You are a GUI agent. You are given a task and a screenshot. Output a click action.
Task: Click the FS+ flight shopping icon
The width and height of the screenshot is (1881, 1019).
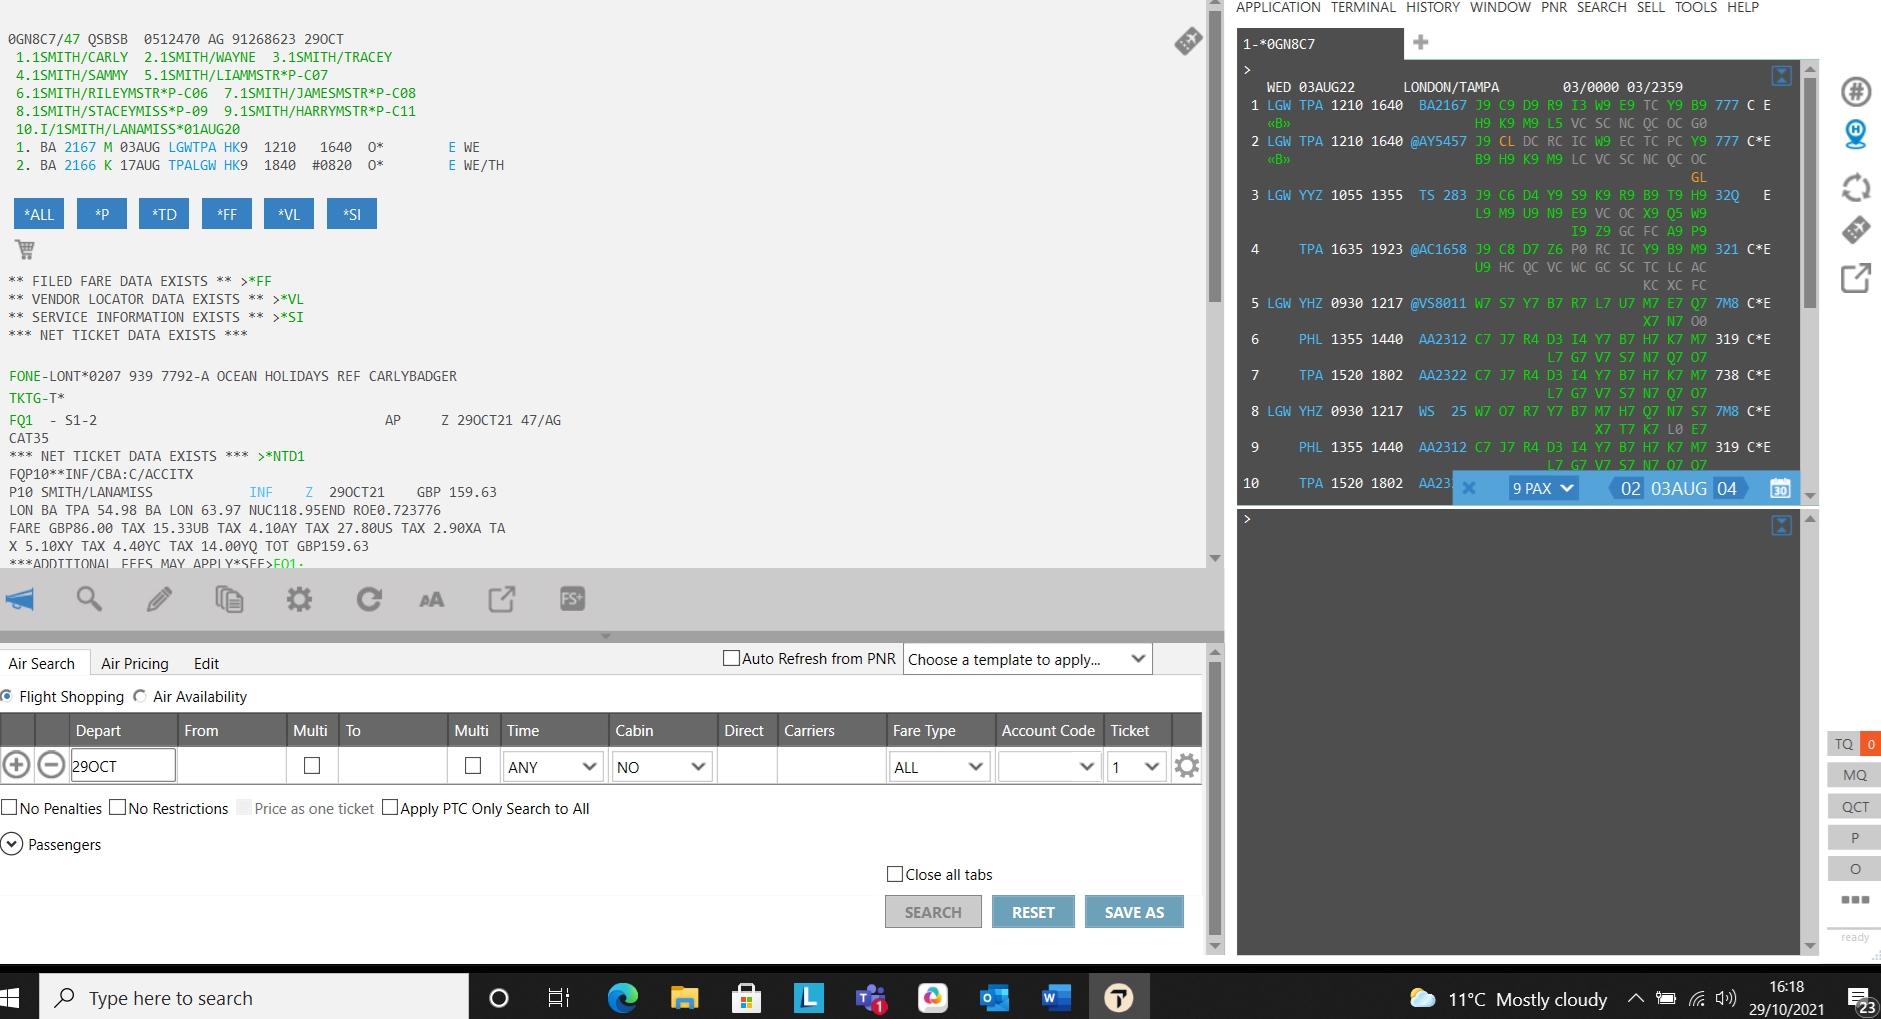[x=572, y=599]
